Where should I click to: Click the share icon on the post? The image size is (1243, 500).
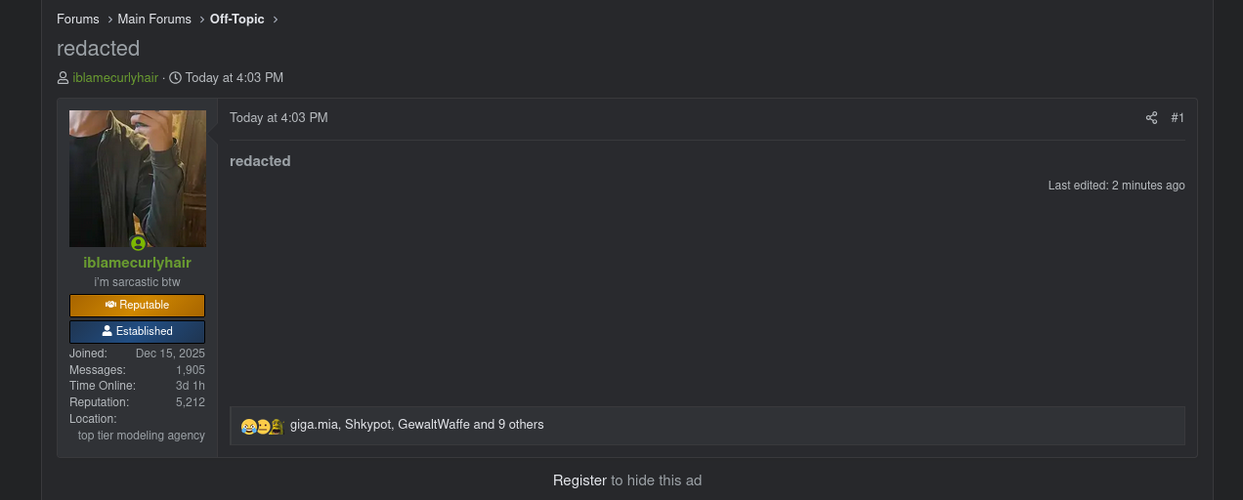pyautogui.click(x=1151, y=118)
